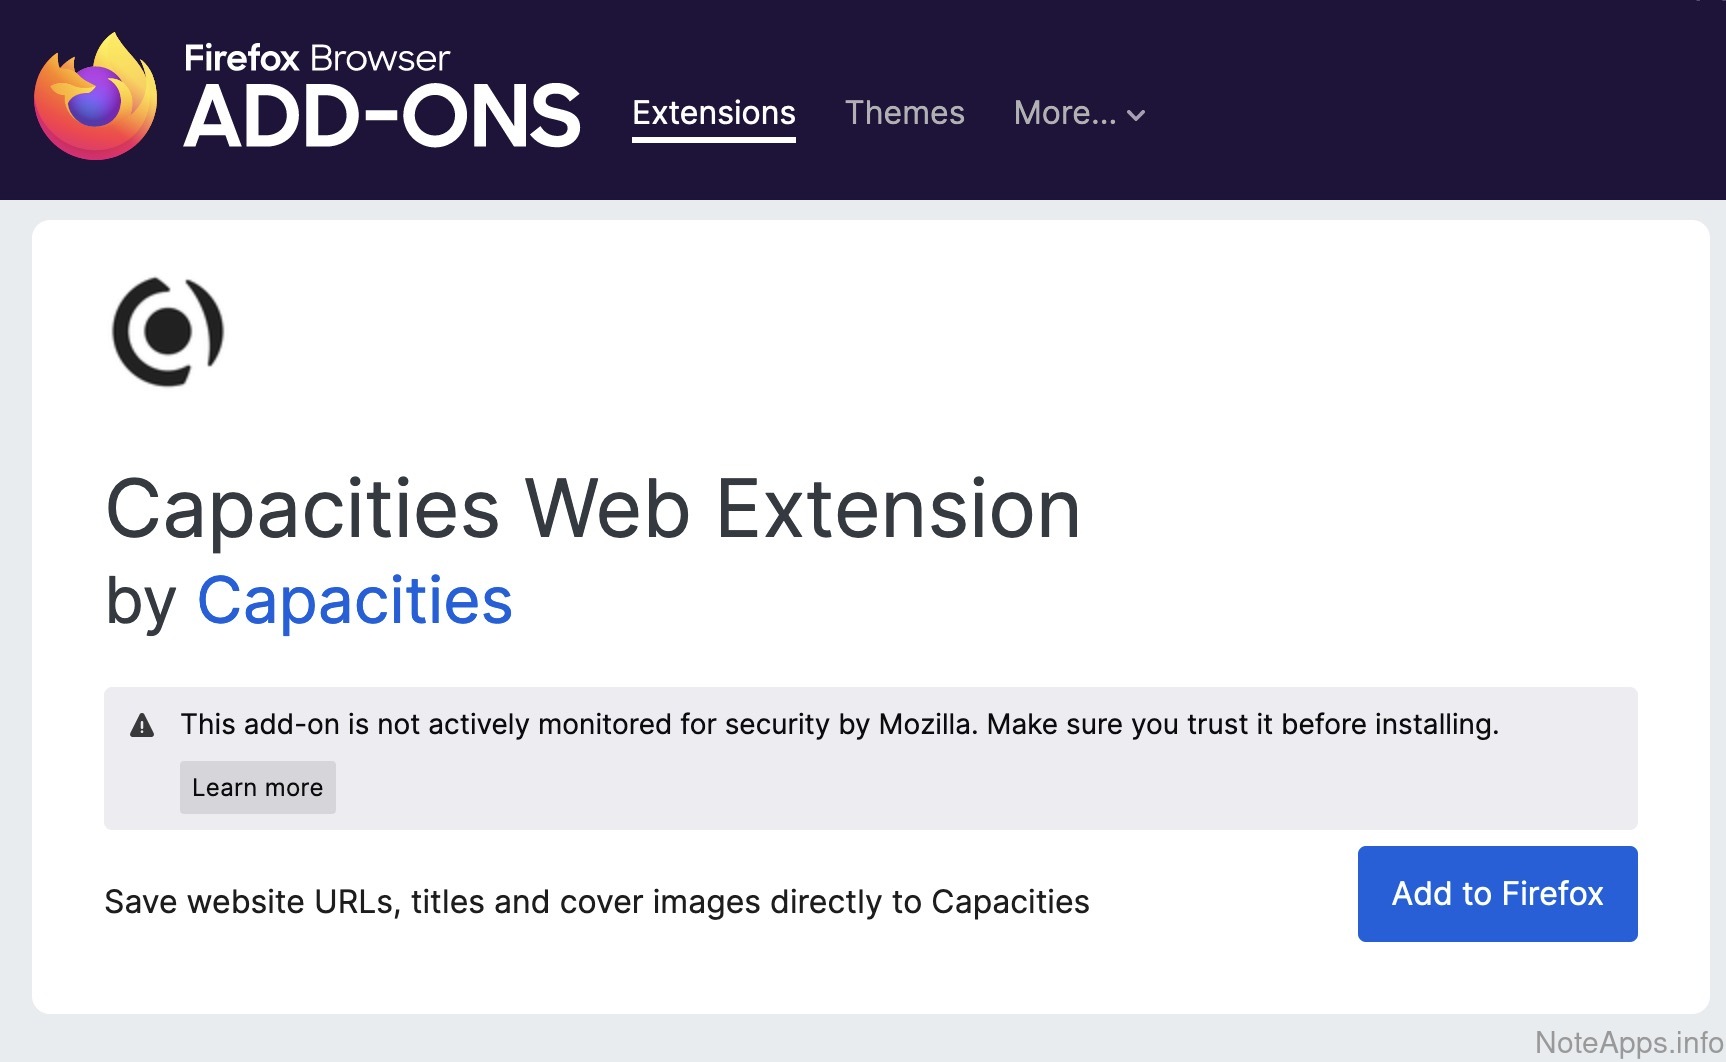
Task: Click the word "Mozilla" in the warning
Action: (x=926, y=724)
